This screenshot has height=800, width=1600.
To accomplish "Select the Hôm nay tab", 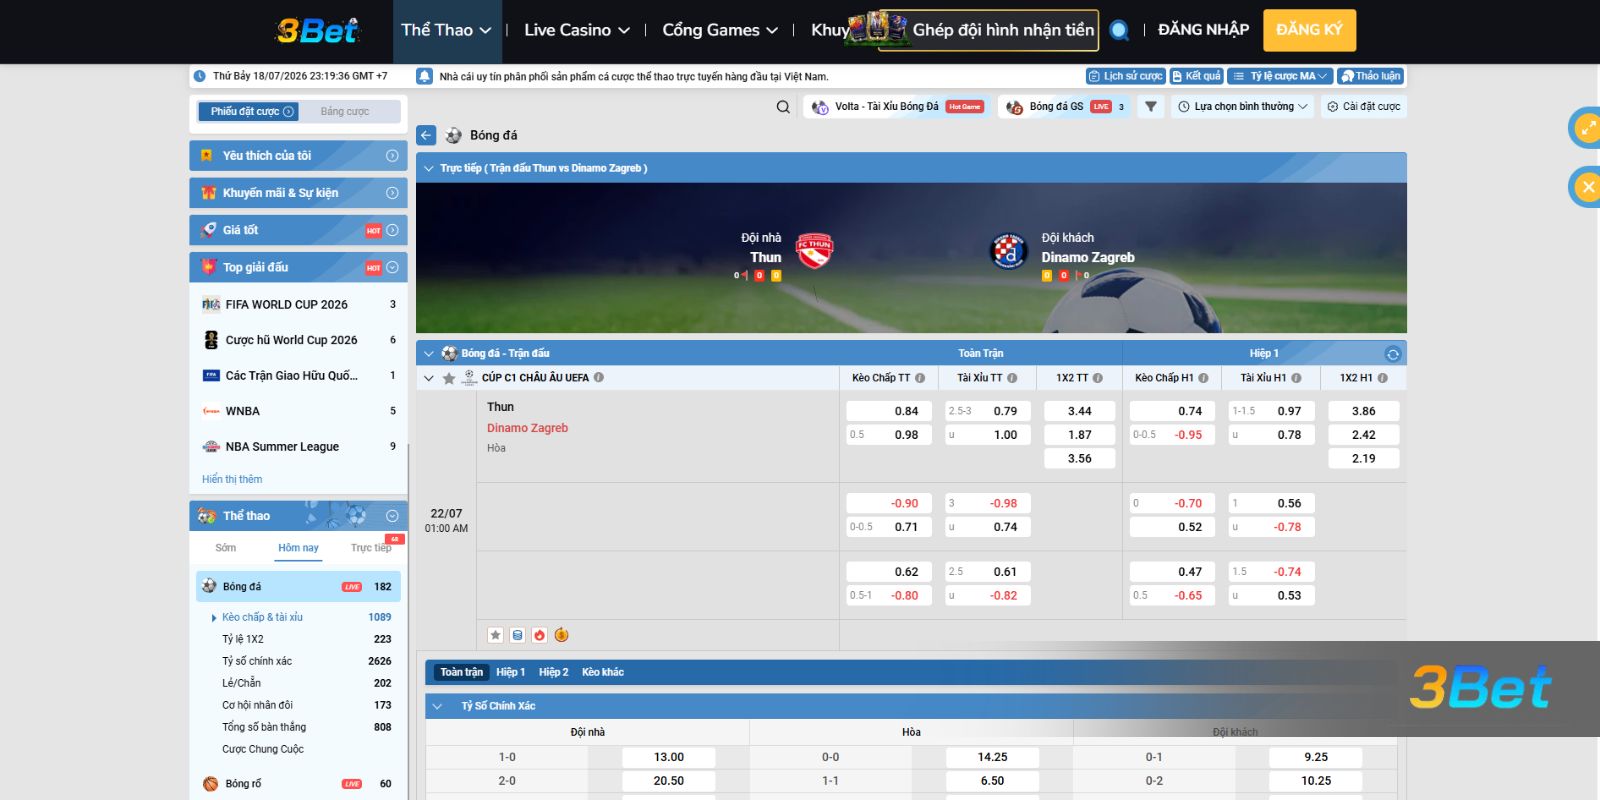I will click(x=298, y=548).
